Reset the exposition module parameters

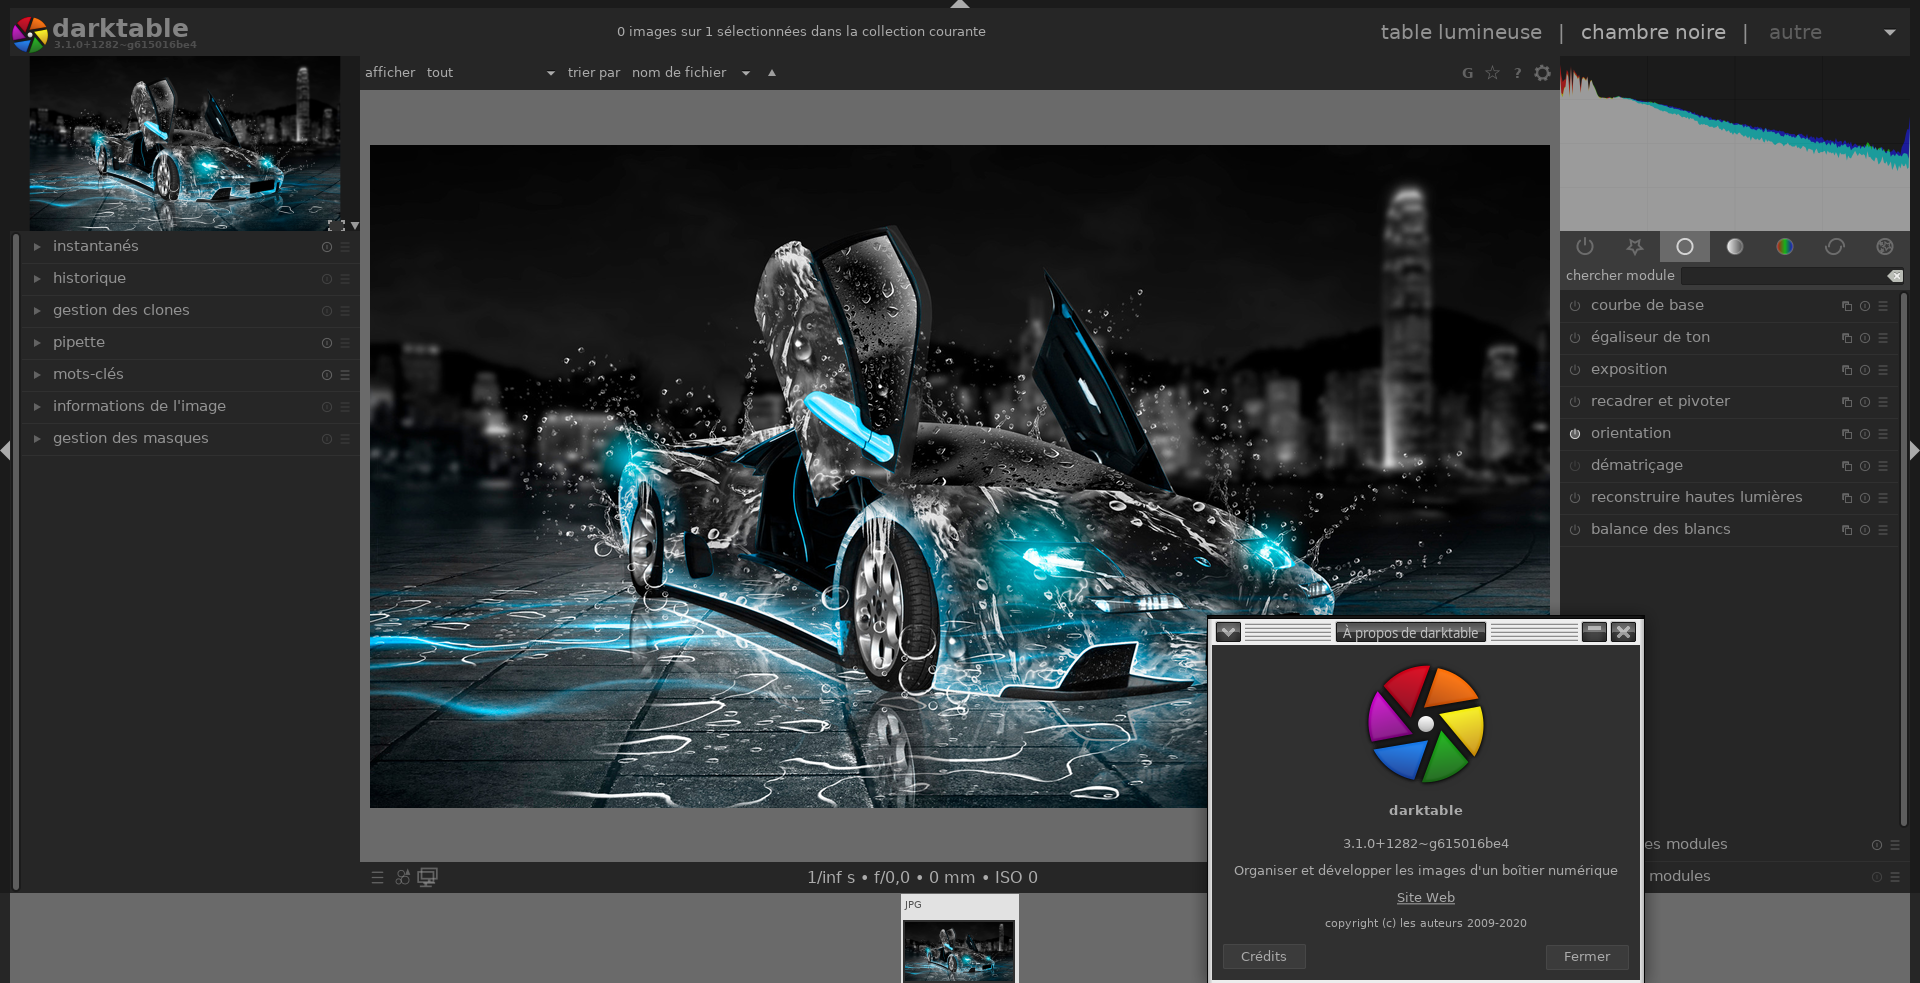coord(1865,370)
